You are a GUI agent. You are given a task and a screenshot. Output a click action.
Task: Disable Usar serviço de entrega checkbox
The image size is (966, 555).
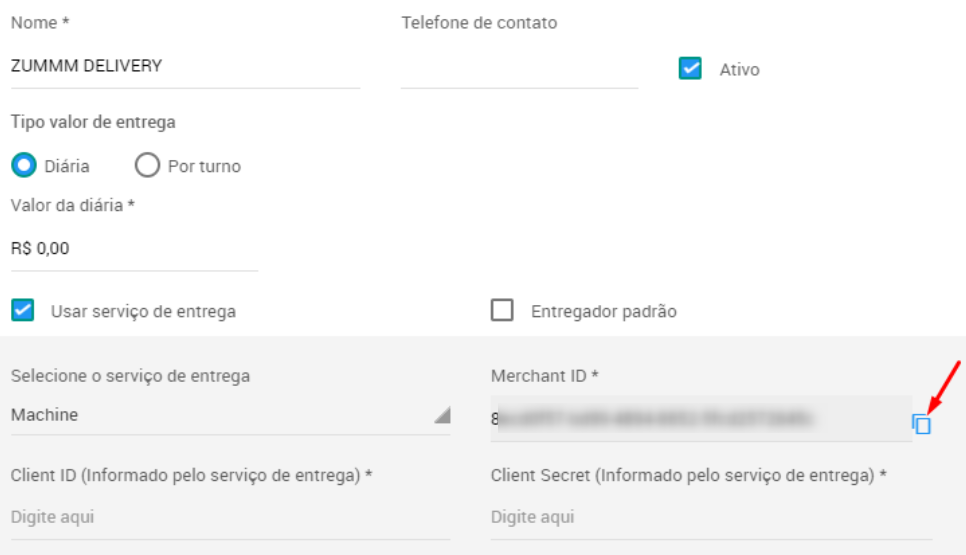tap(23, 310)
